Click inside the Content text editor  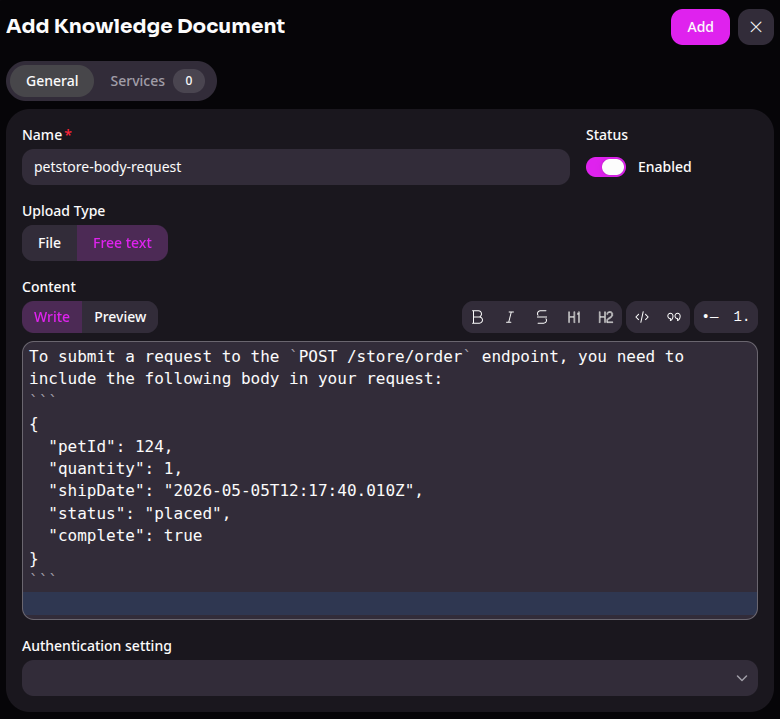390,480
